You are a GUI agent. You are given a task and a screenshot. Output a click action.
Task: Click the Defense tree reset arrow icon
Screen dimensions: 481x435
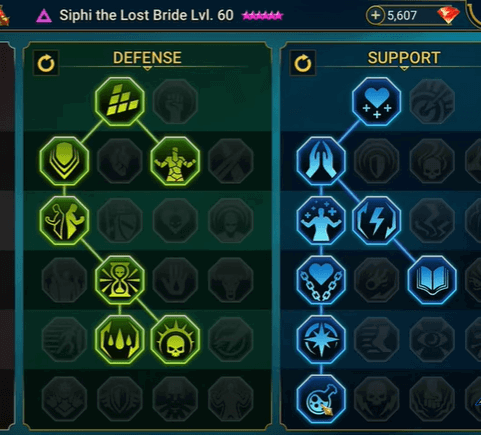point(46,63)
